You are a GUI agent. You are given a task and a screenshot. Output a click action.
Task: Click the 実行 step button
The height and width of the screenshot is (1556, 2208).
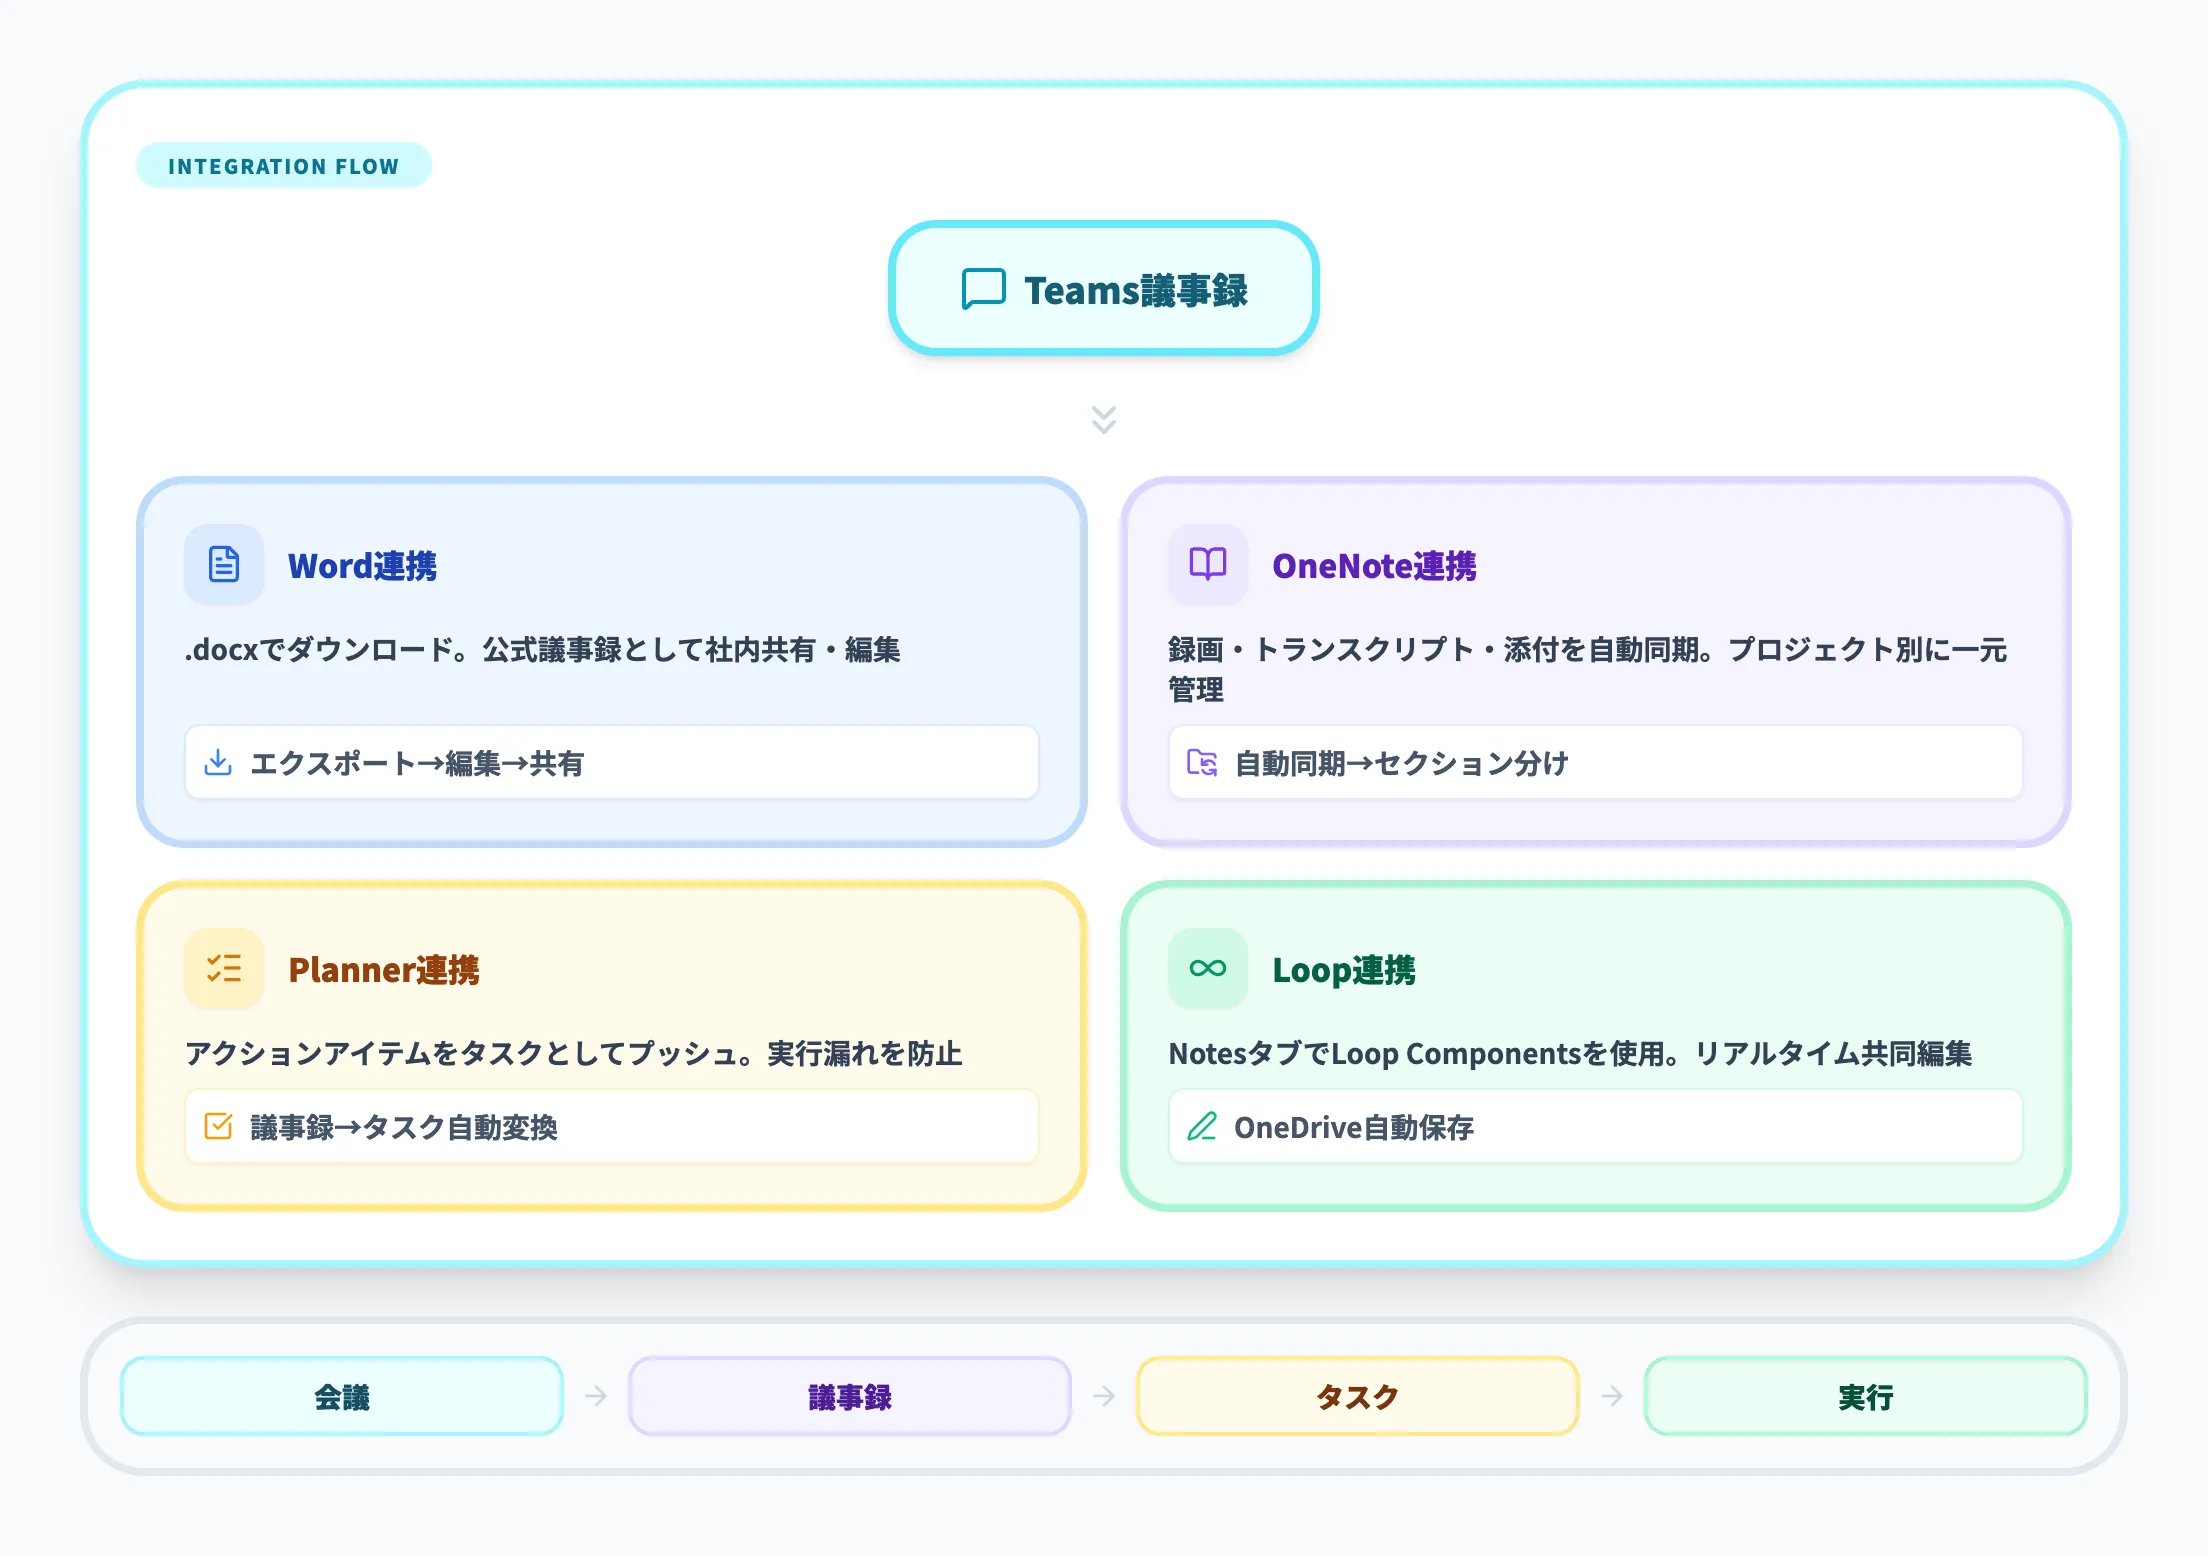point(1863,1395)
